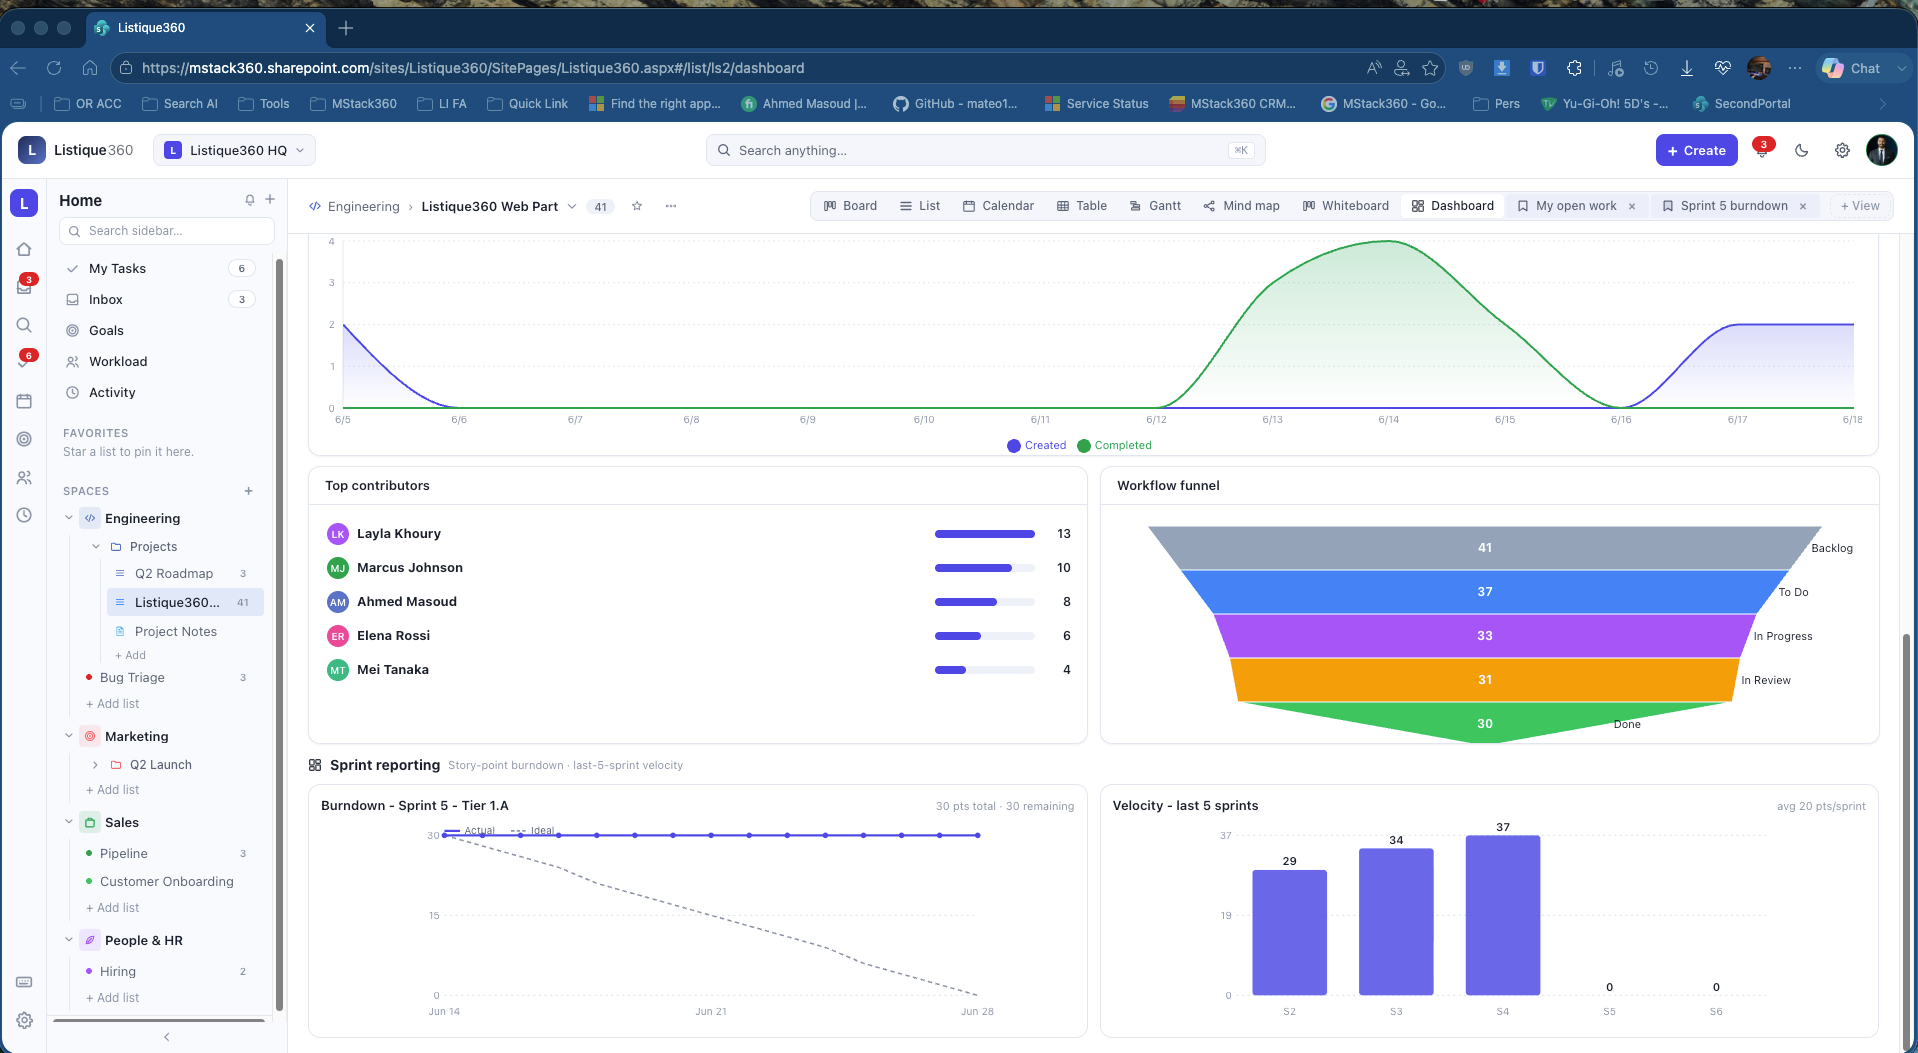The image size is (1918, 1053).
Task: Open the Home icon in left rail
Action: [24, 249]
